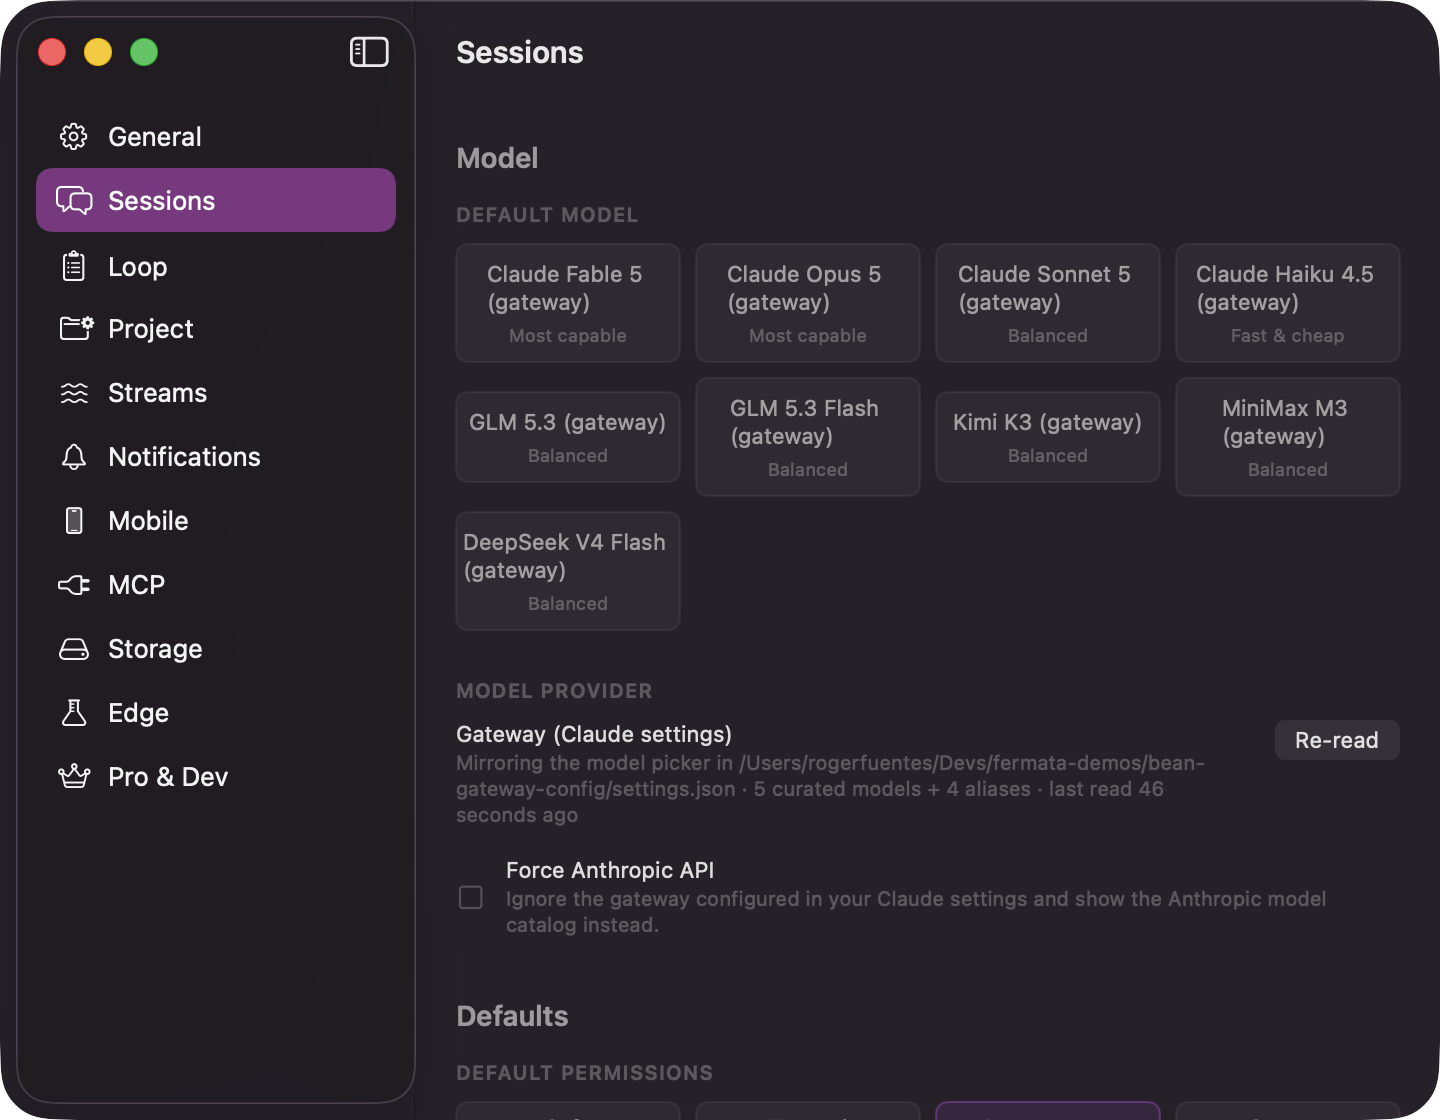
Task: Select Claude Haiku 4.5 (gateway) model
Action: [1288, 303]
